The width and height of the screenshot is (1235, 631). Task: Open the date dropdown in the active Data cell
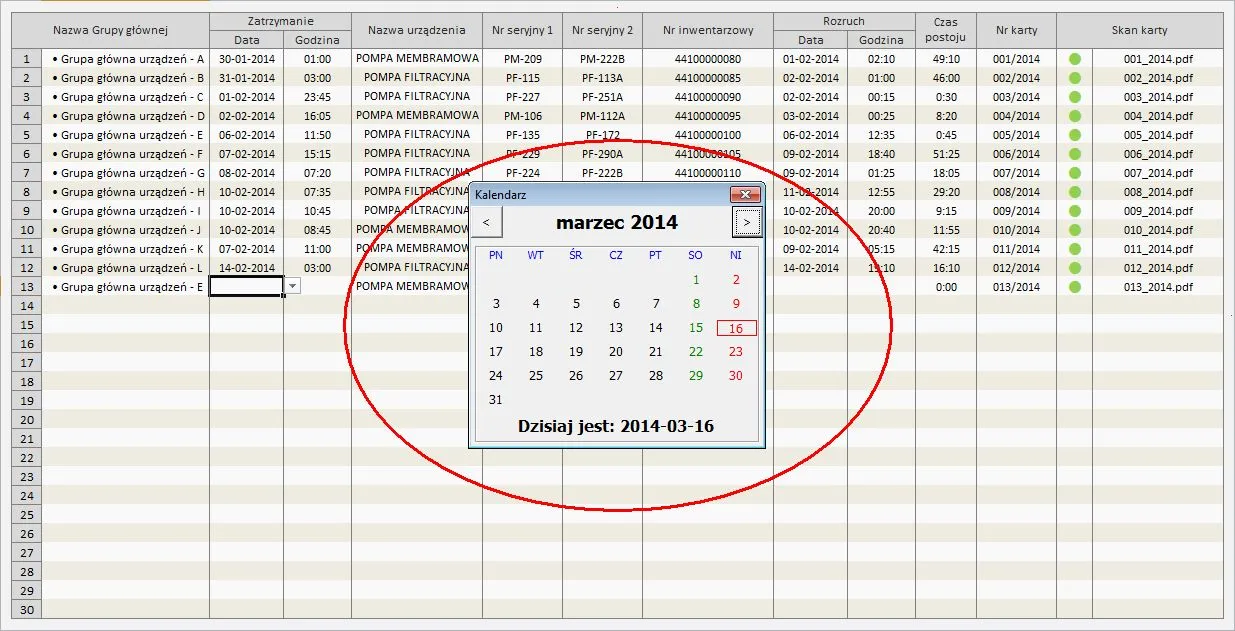tap(291, 287)
